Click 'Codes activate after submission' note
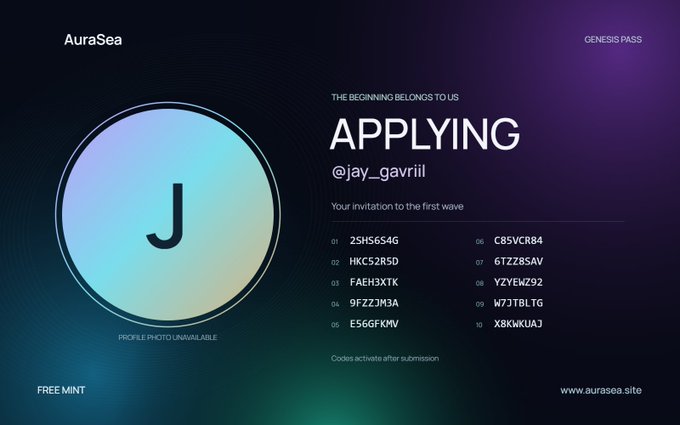This screenshot has width=680, height=425. [x=385, y=358]
